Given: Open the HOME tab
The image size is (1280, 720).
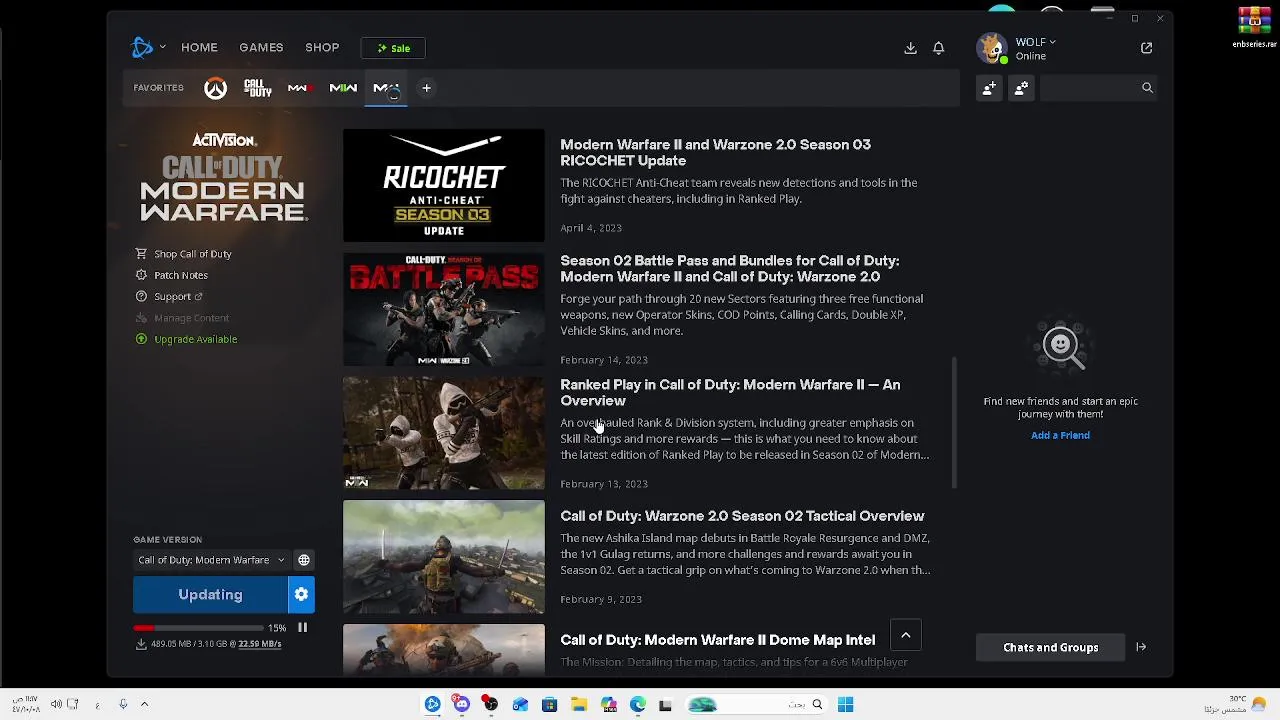Looking at the screenshot, I should coord(199,47).
